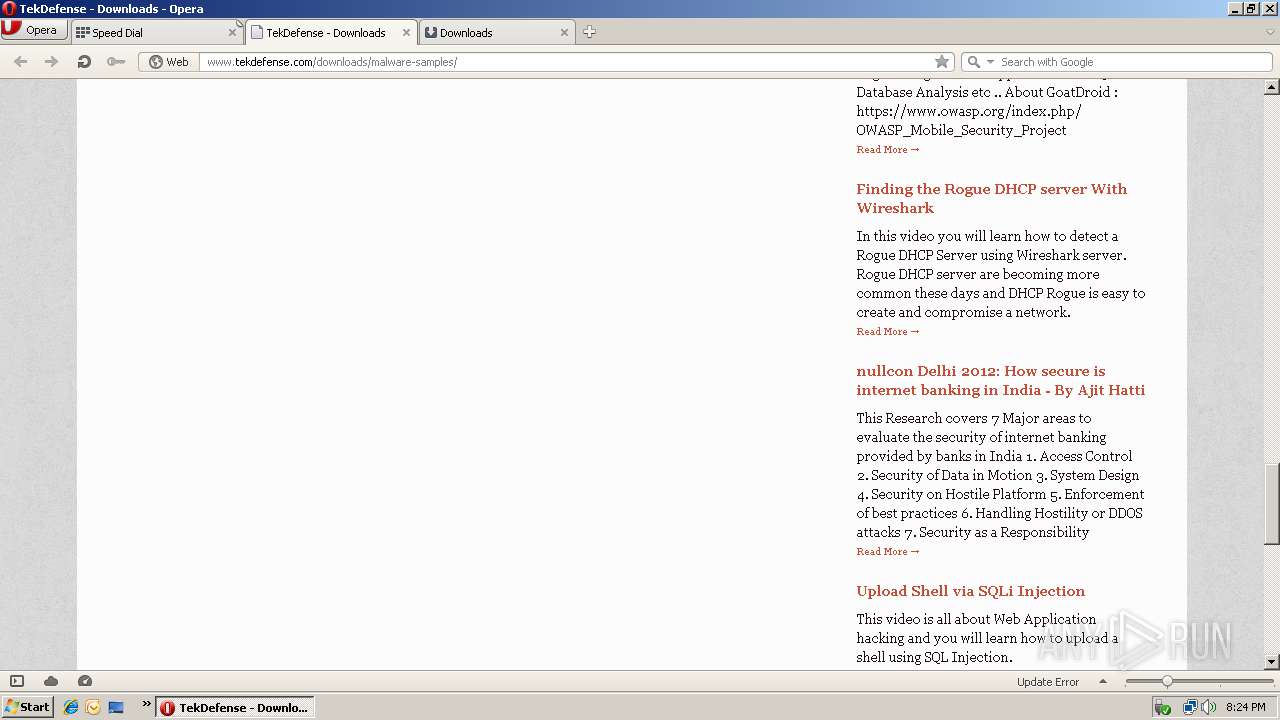
Task: Launch Internet Explorer from quick launch
Action: coord(71,707)
